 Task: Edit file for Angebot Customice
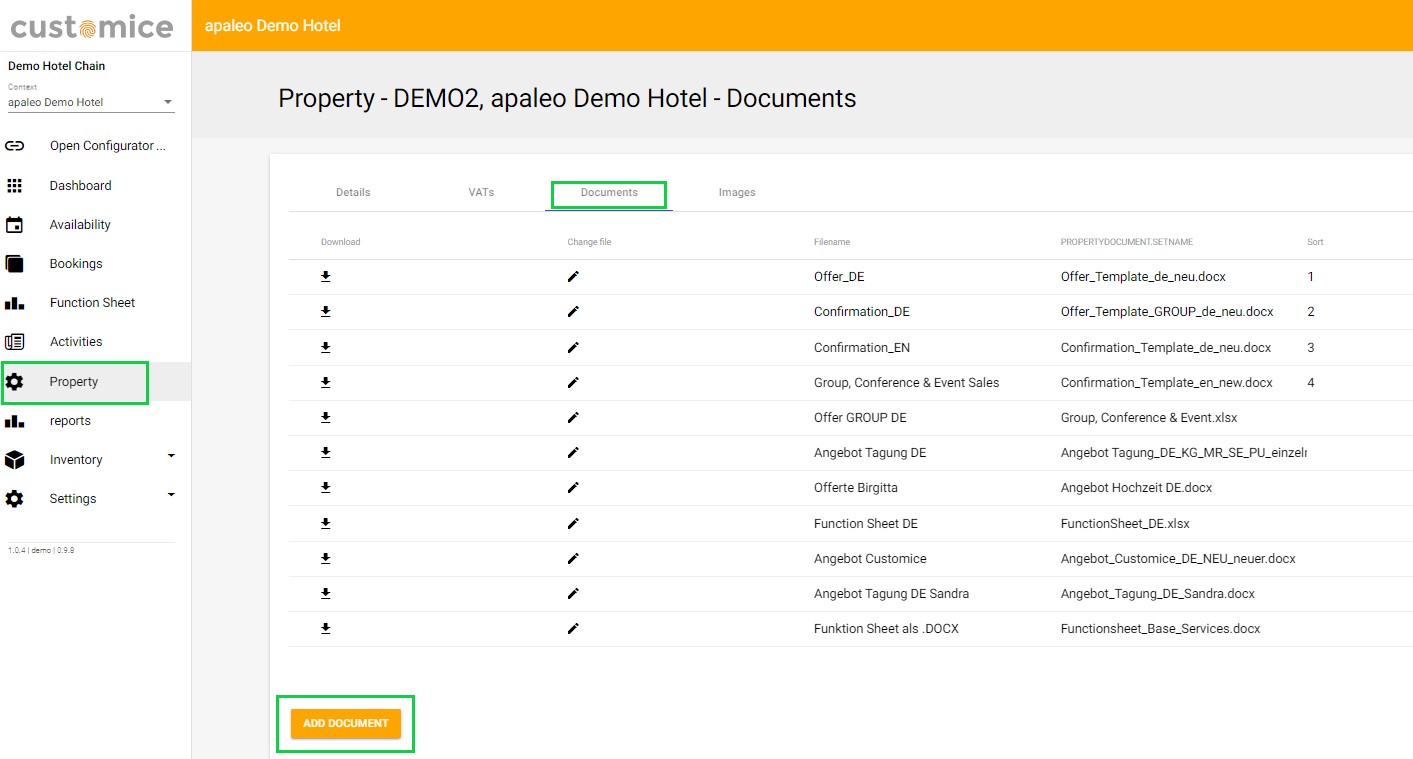coord(573,558)
